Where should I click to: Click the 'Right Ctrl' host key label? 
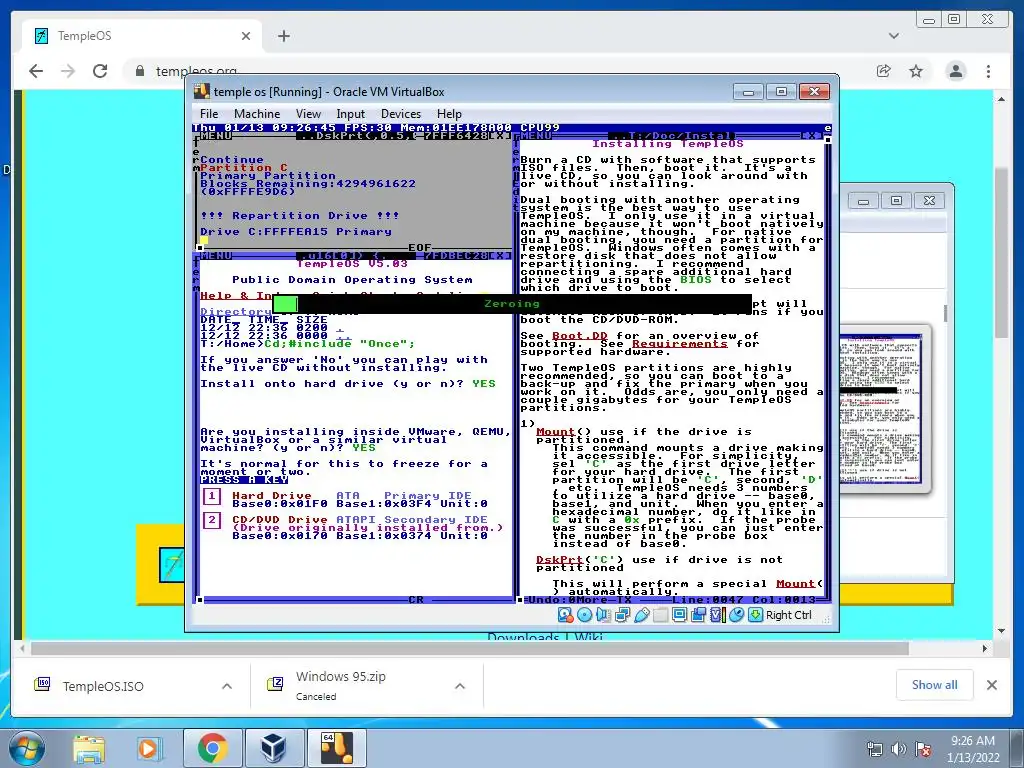pyautogui.click(x=789, y=615)
